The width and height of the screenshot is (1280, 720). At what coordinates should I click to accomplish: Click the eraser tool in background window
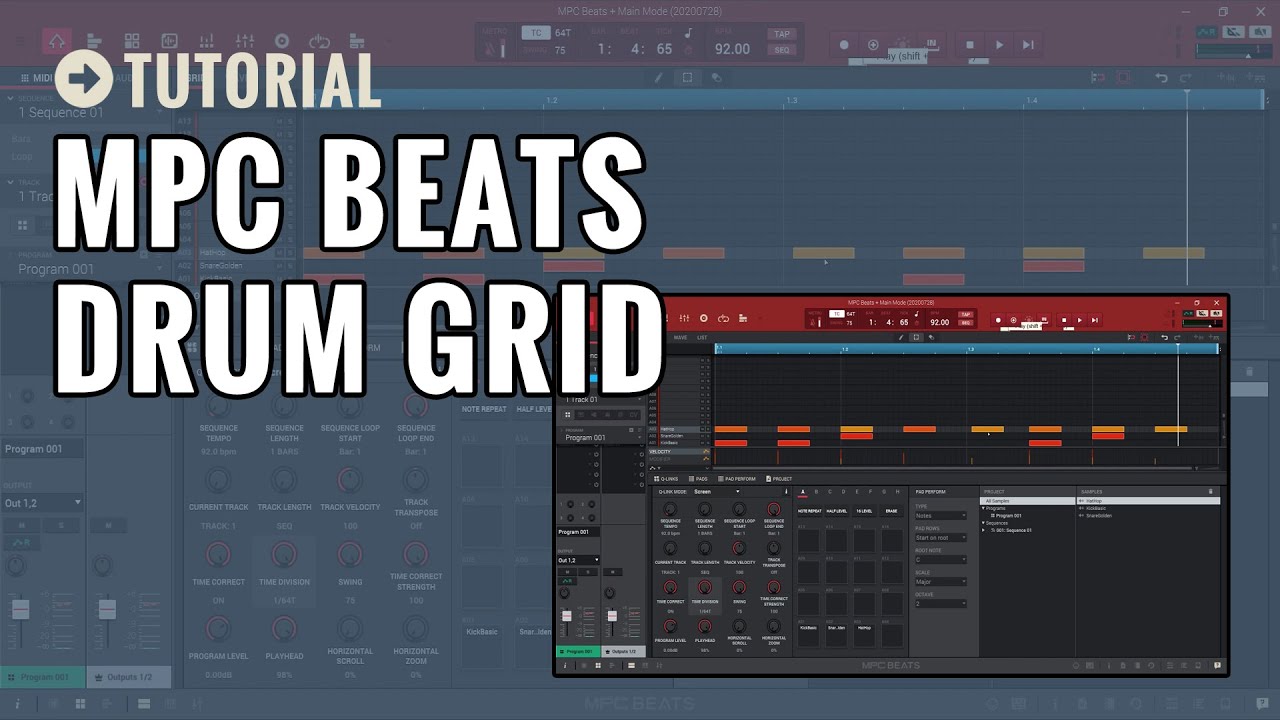point(716,77)
